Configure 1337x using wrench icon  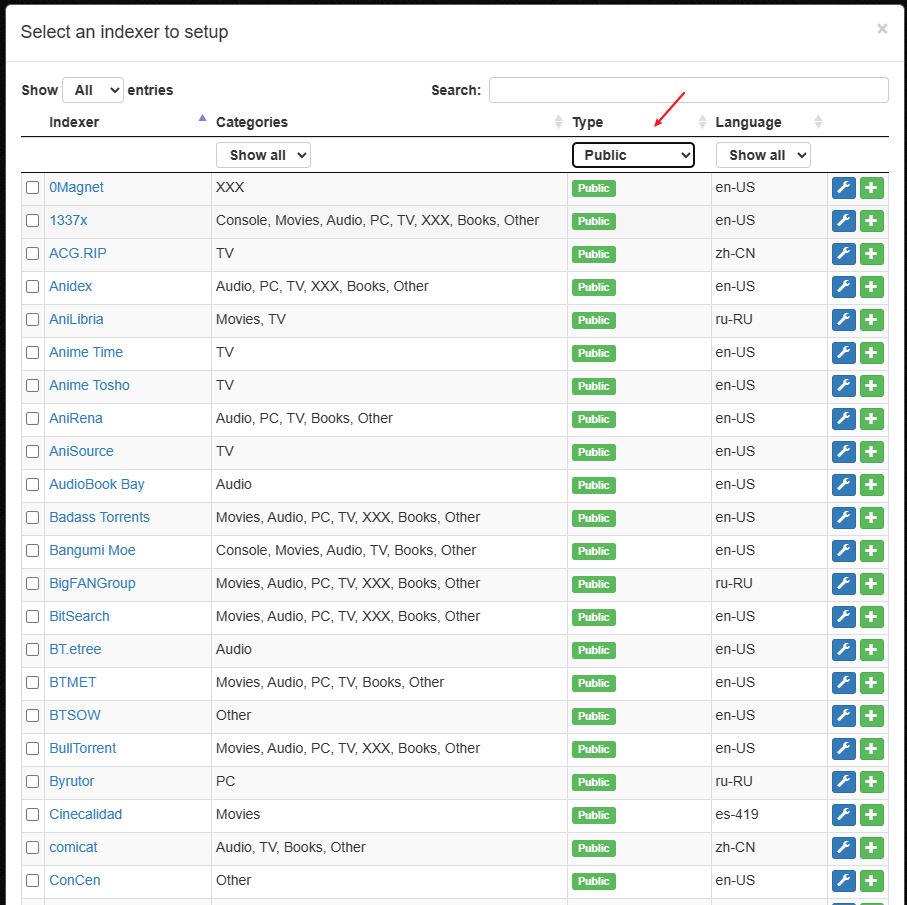click(x=843, y=221)
